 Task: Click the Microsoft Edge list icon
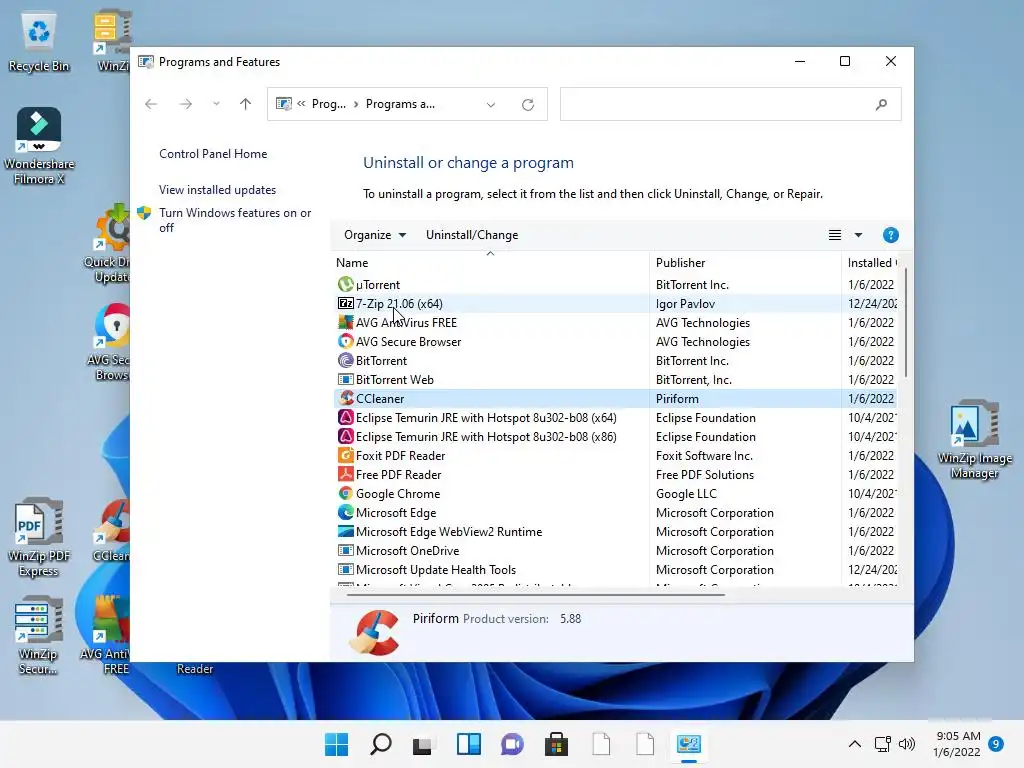tap(345, 513)
